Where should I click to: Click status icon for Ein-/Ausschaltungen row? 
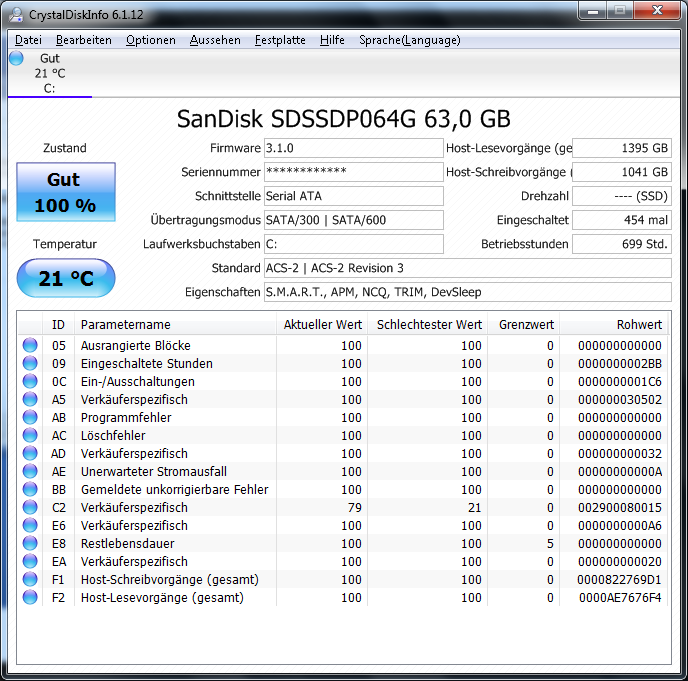30,381
